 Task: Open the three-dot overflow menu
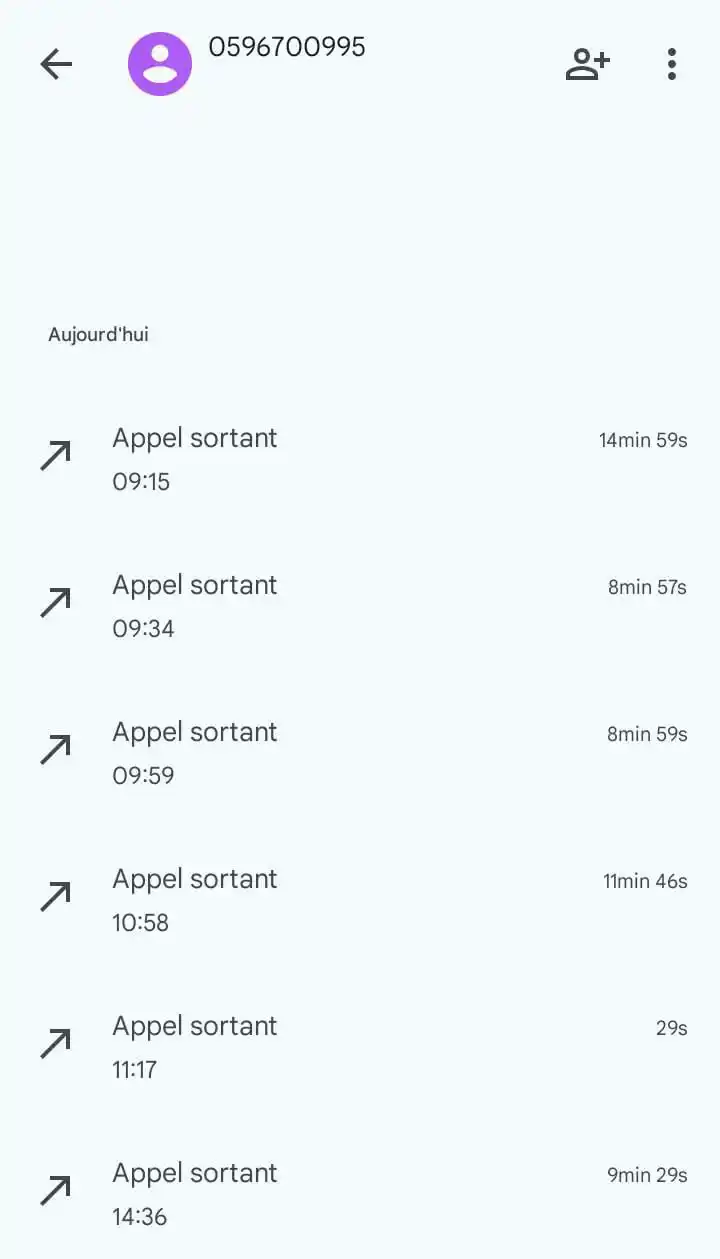pos(672,64)
